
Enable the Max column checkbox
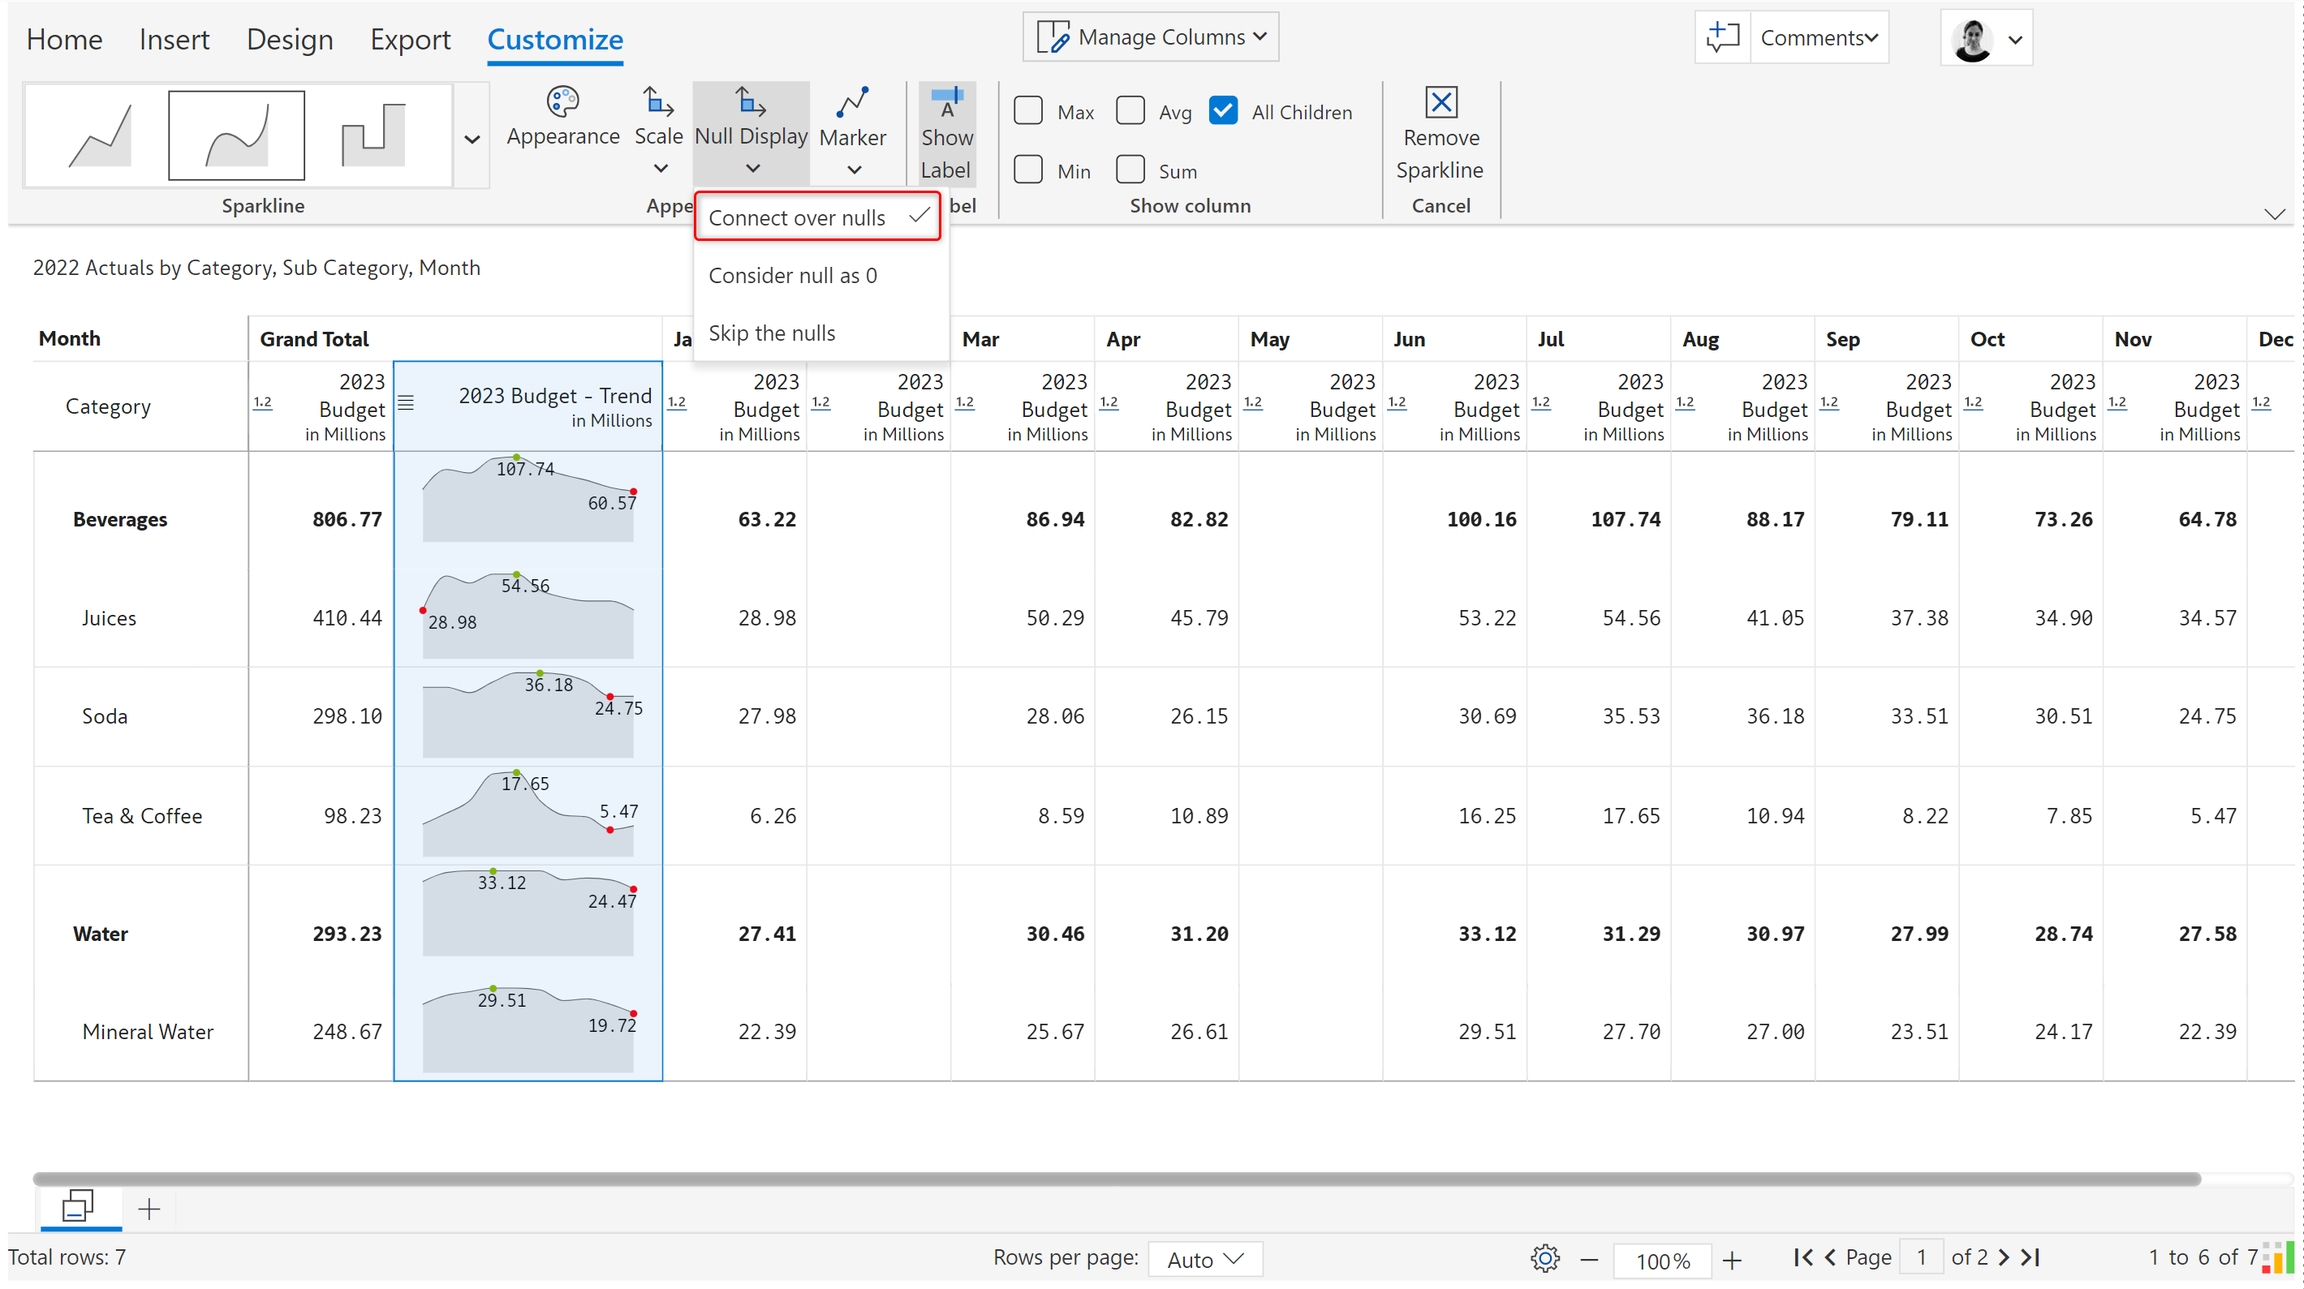coord(1028,111)
